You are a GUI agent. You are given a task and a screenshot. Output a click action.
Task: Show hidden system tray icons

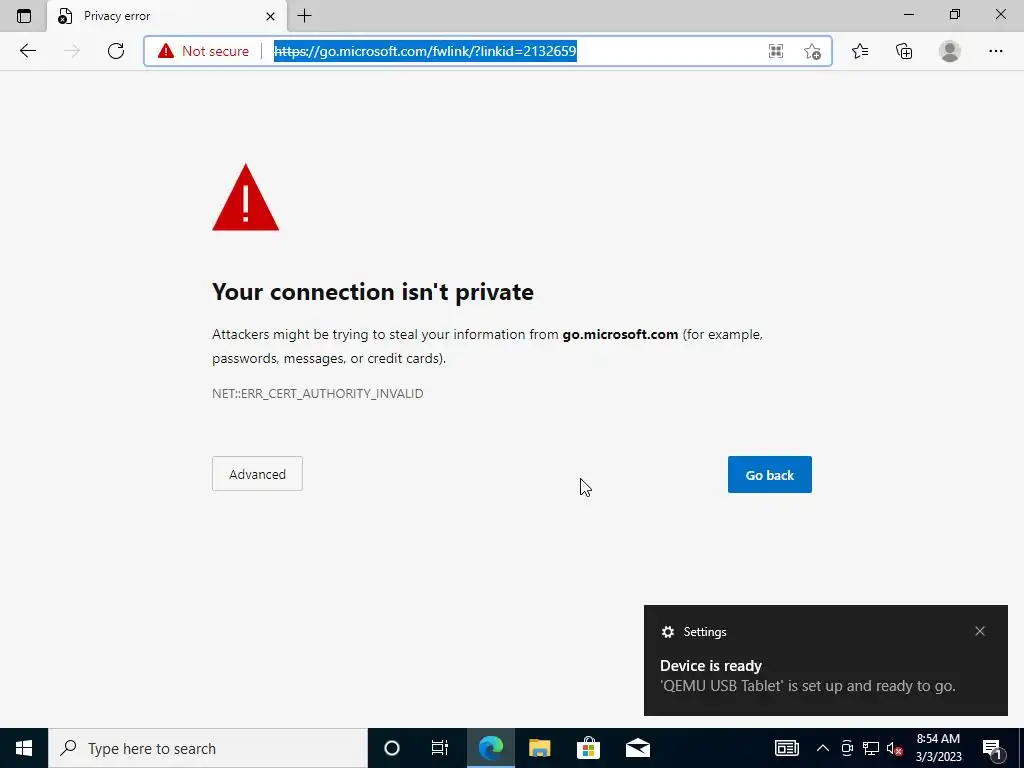point(823,748)
